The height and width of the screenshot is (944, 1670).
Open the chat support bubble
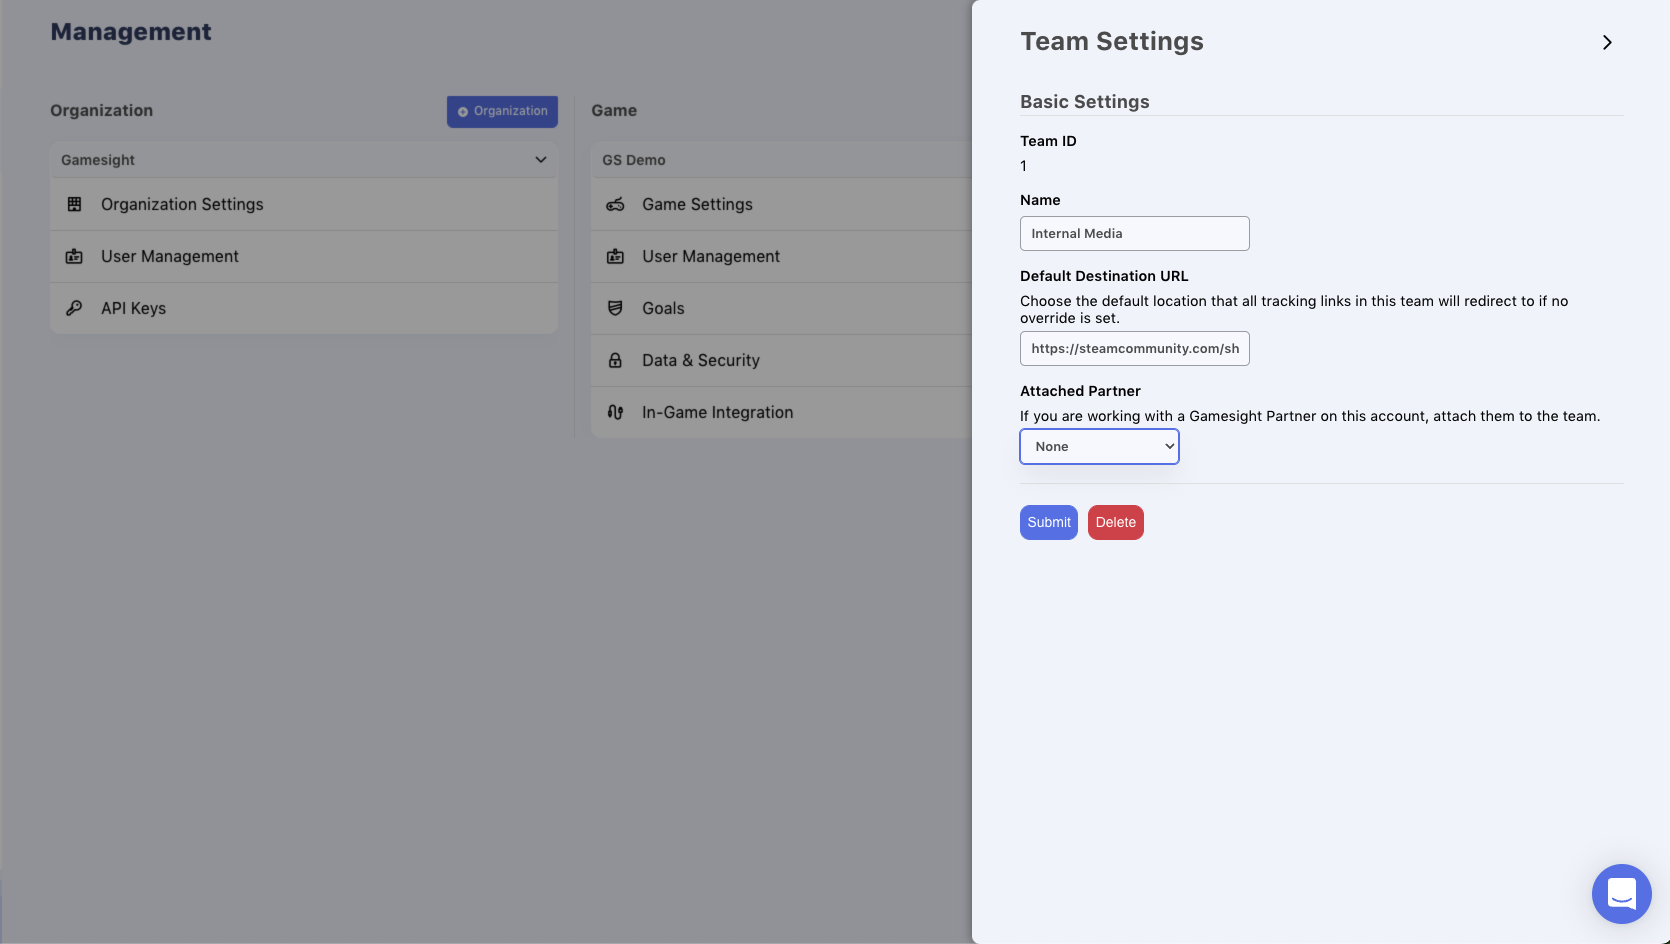(x=1621, y=894)
